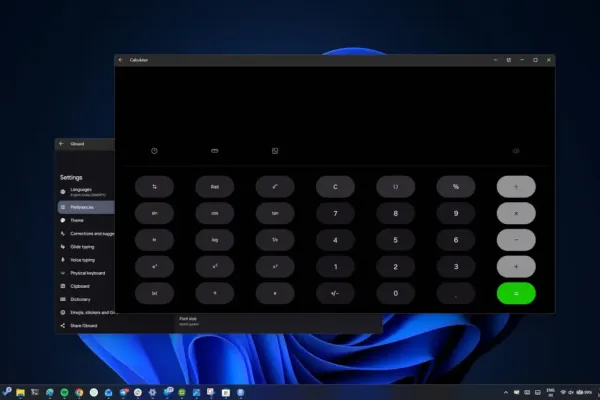Tap the ln function key
The width and height of the screenshot is (600, 400).
tap(154, 240)
